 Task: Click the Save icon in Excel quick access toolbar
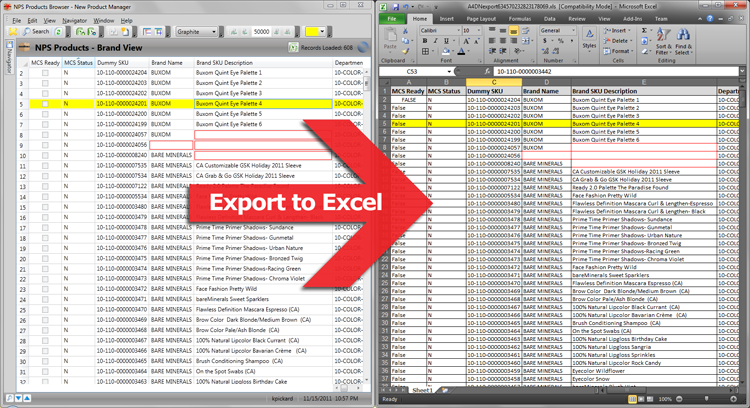pyautogui.click(x=396, y=7)
